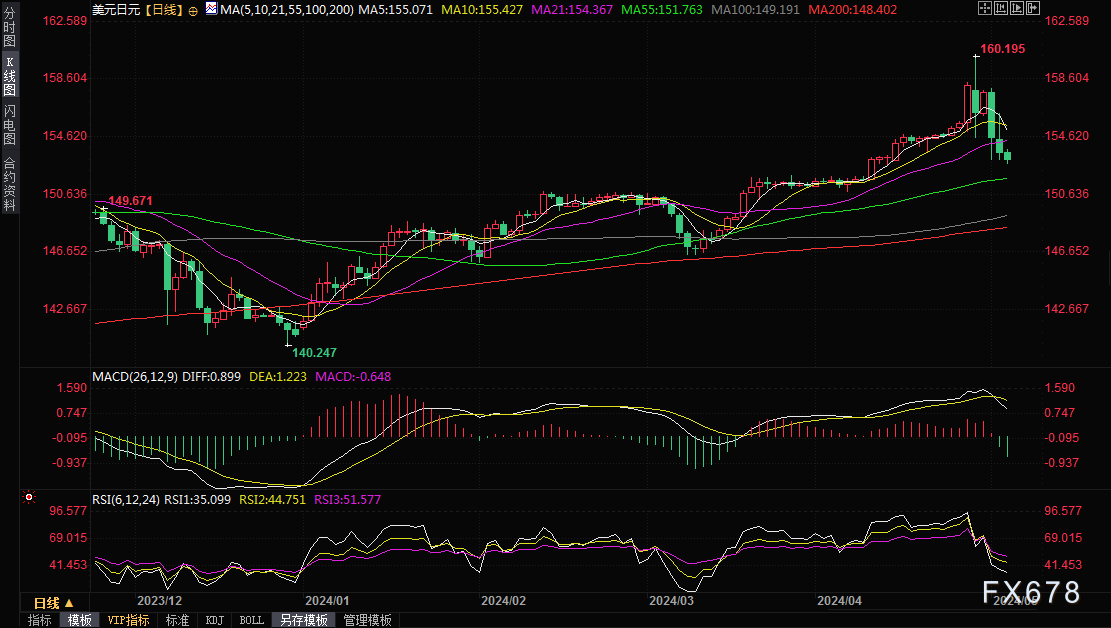Click the MA(5,10,21,55,100,200) parameters label
1111x628 pixels.
pyautogui.click(x=287, y=10)
